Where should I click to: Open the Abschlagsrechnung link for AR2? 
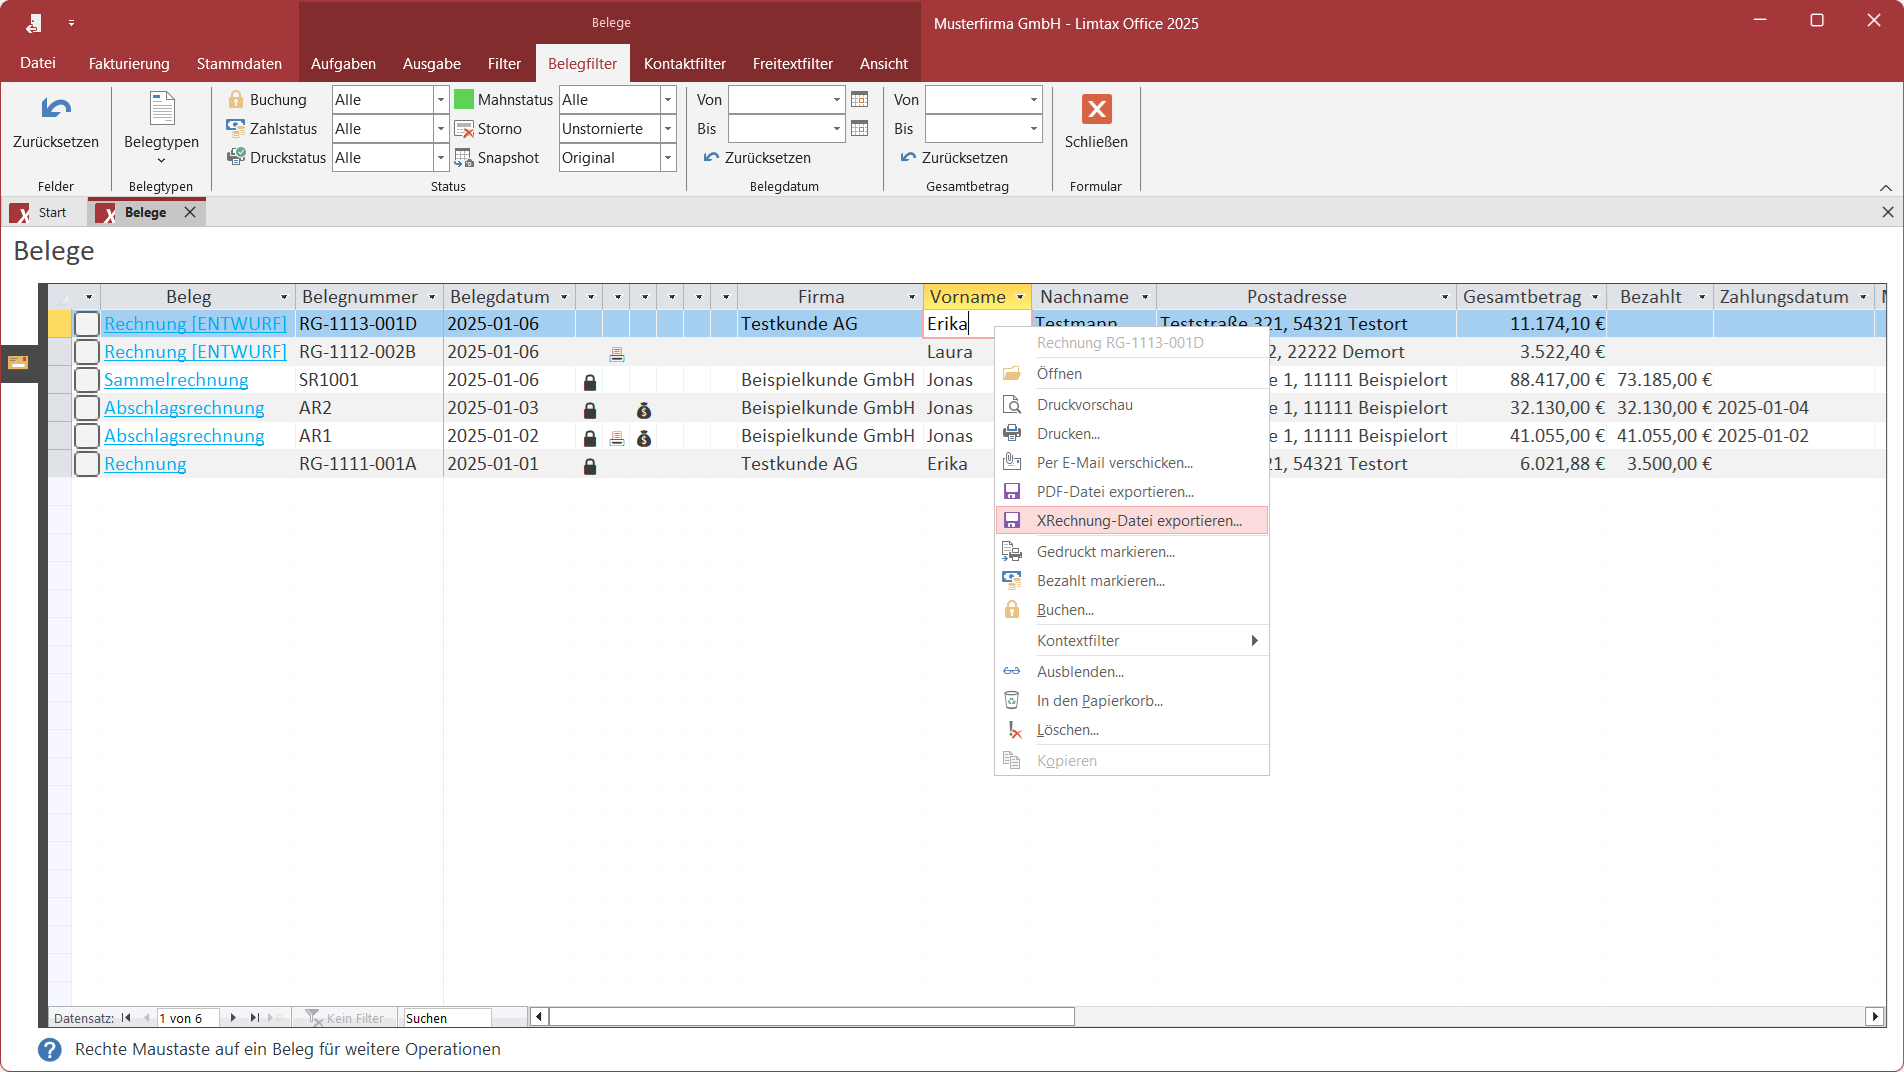point(184,408)
